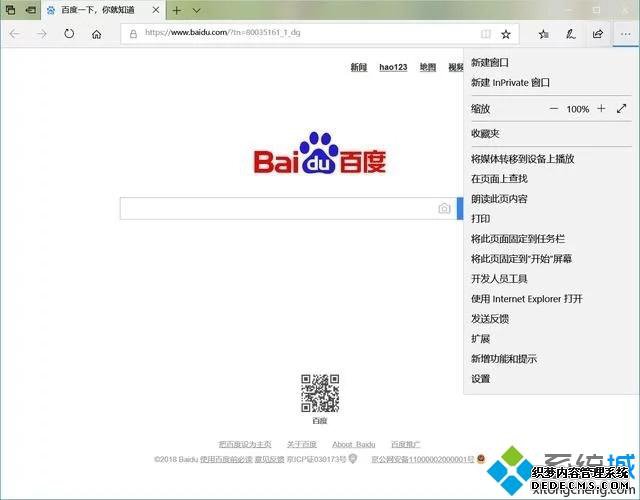
Task: Close the three-dots Settings and more menu
Action: click(x=625, y=34)
